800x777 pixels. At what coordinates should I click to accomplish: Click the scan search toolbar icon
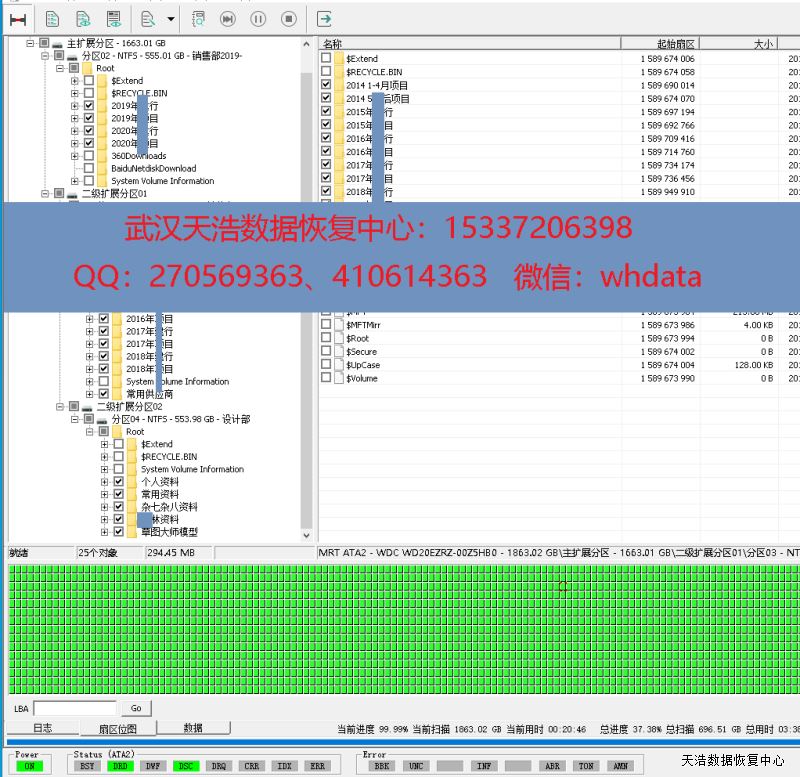tap(198, 18)
